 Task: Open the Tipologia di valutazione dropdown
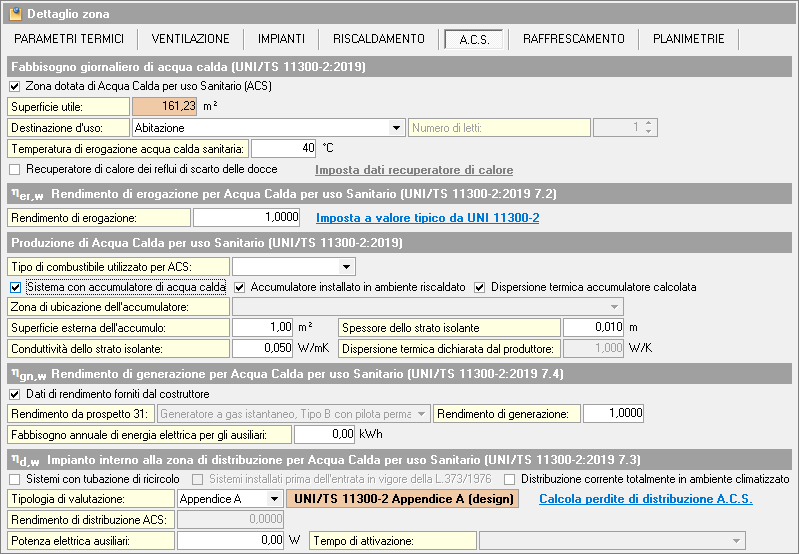273,499
